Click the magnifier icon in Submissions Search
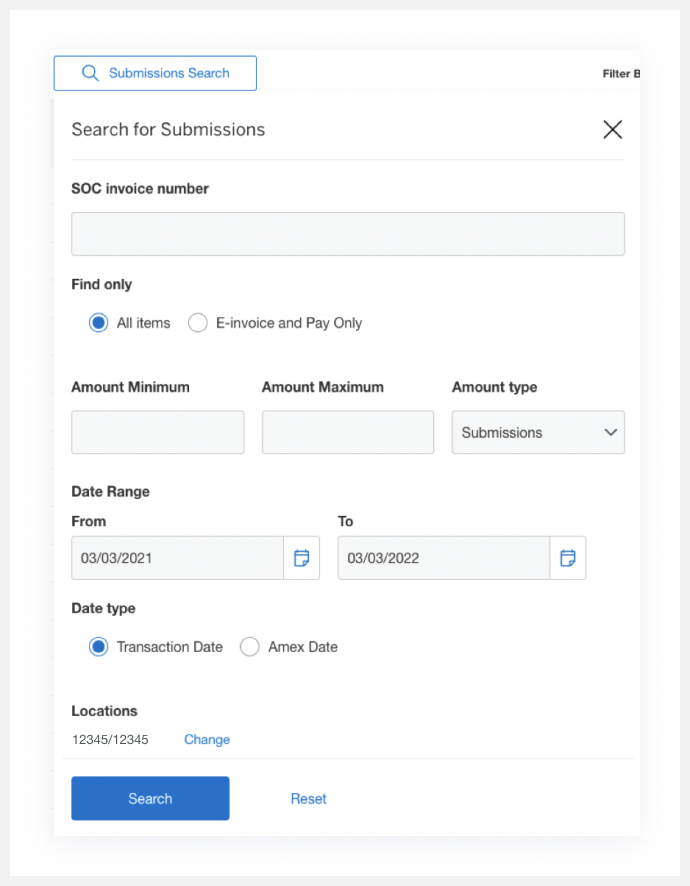The width and height of the screenshot is (690, 886). click(x=90, y=73)
